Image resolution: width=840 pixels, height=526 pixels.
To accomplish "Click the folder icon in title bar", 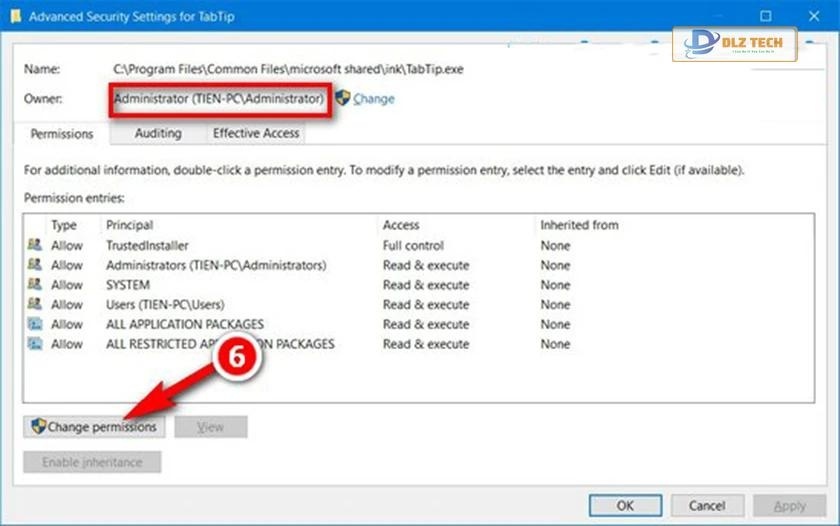I will 14,16.
